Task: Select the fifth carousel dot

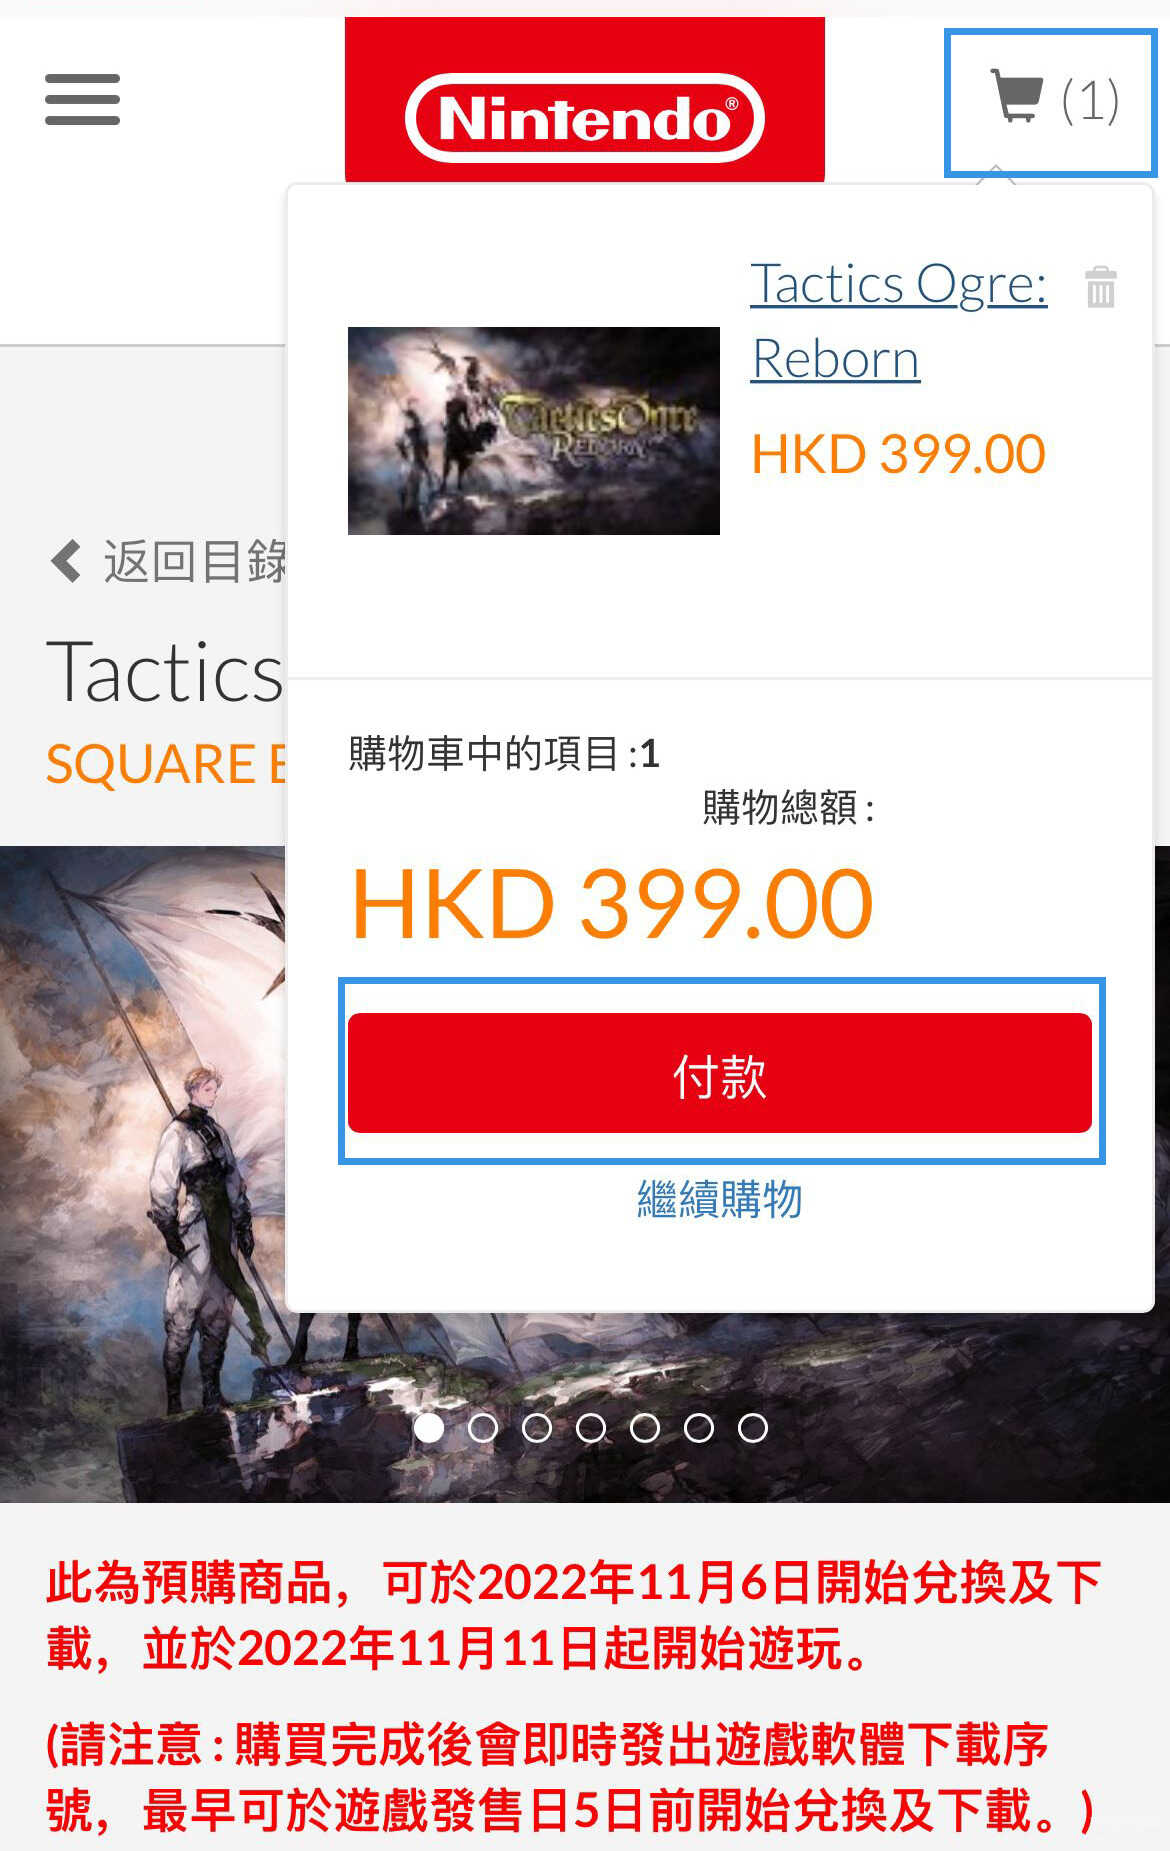Action: 645,1427
